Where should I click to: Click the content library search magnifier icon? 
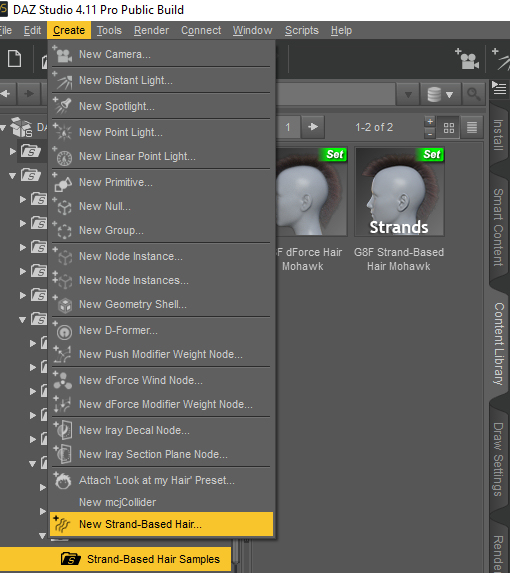(473, 94)
